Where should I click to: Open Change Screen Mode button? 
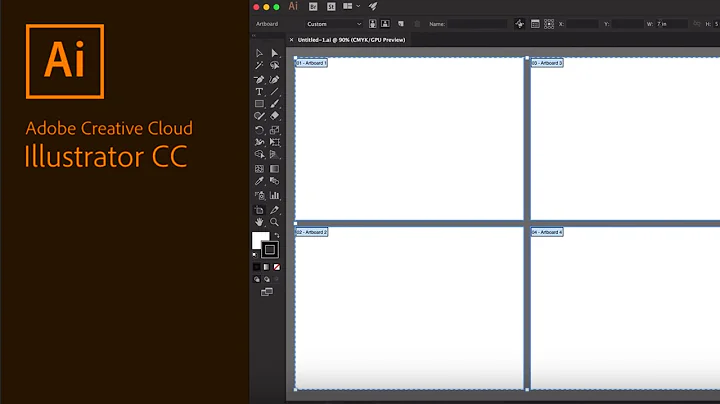pos(267,292)
